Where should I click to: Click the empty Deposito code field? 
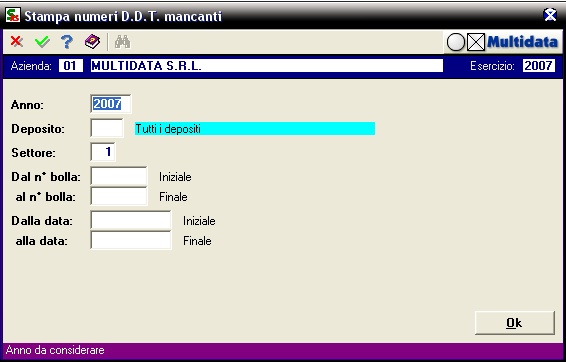click(x=107, y=128)
